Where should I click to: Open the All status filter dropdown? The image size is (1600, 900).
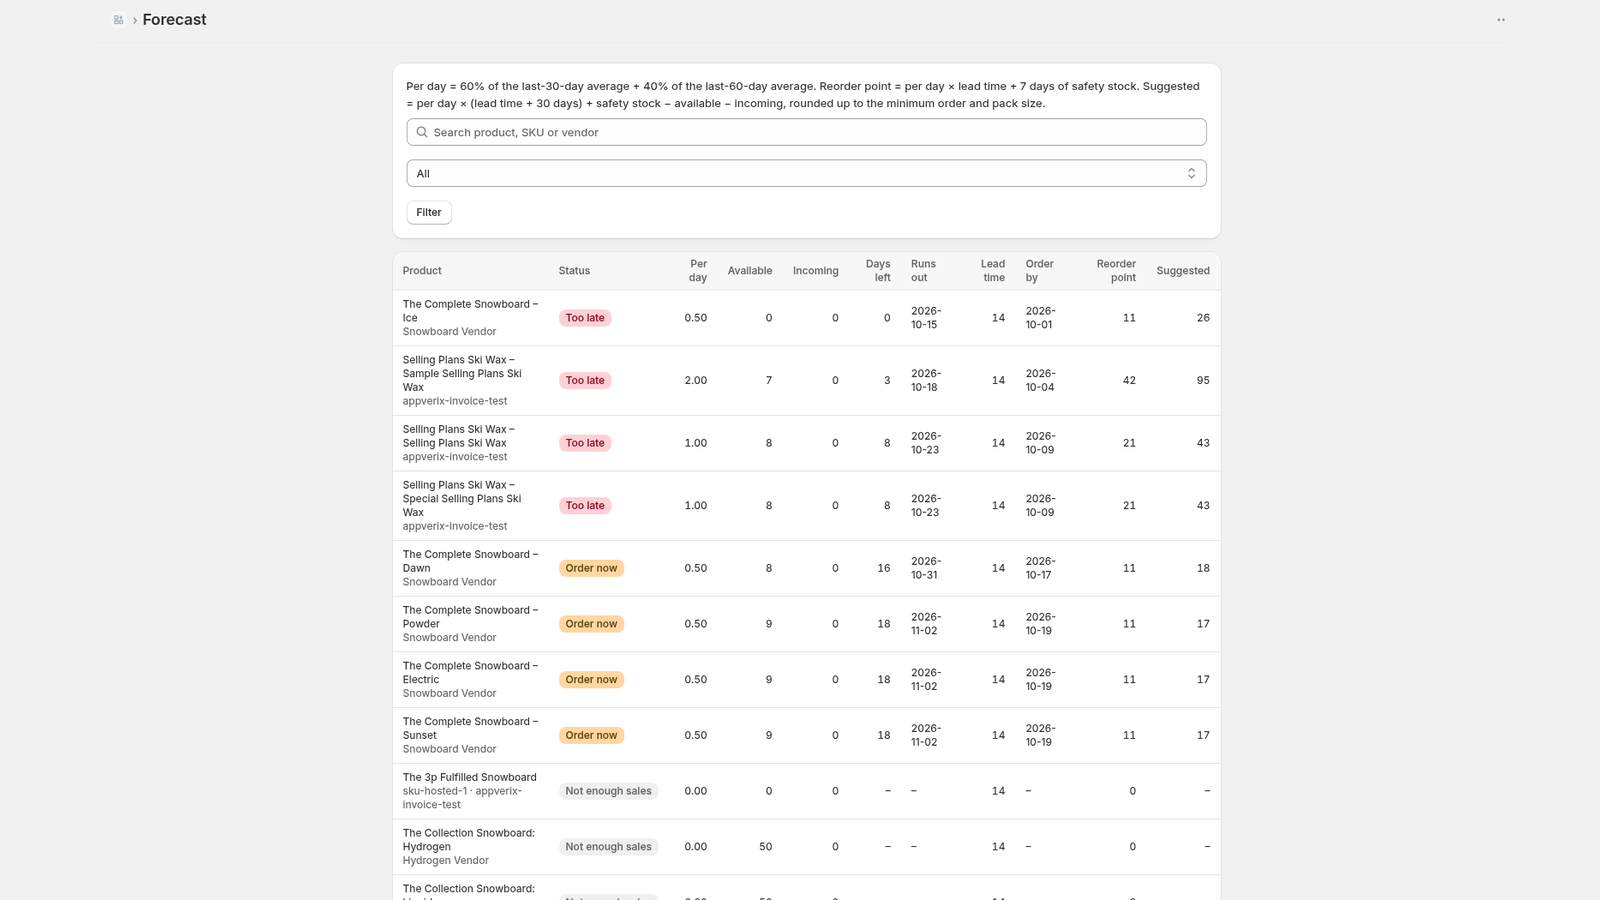tap(806, 173)
